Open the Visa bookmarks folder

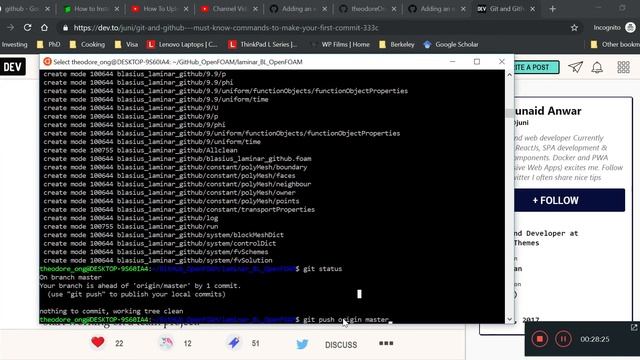pyautogui.click(x=126, y=44)
